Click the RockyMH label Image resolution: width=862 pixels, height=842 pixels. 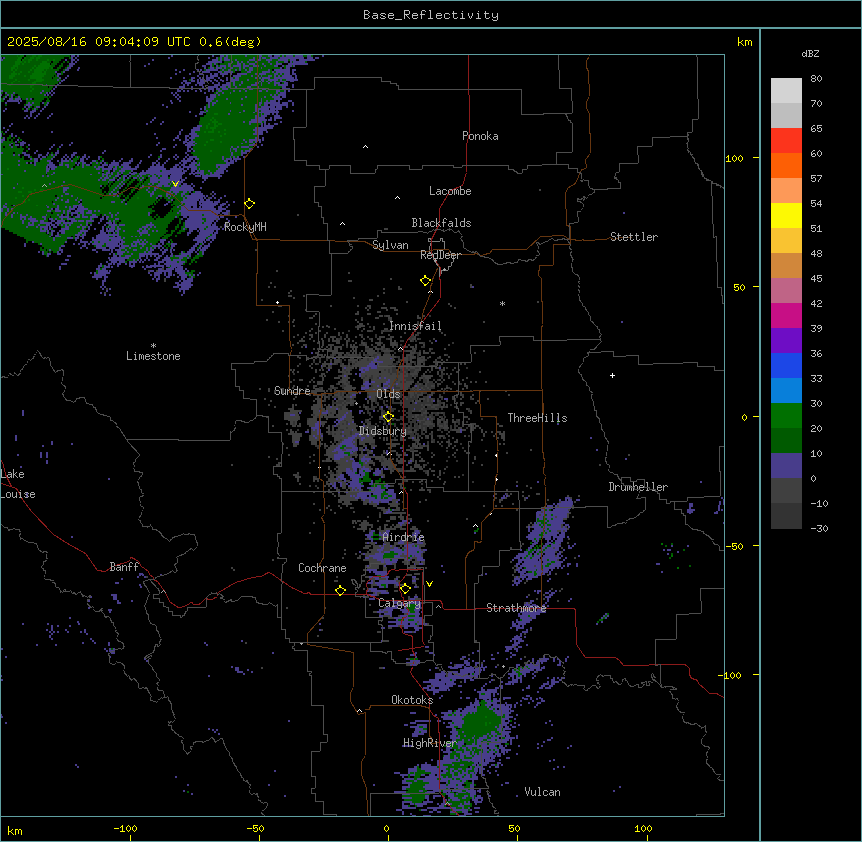245,227
